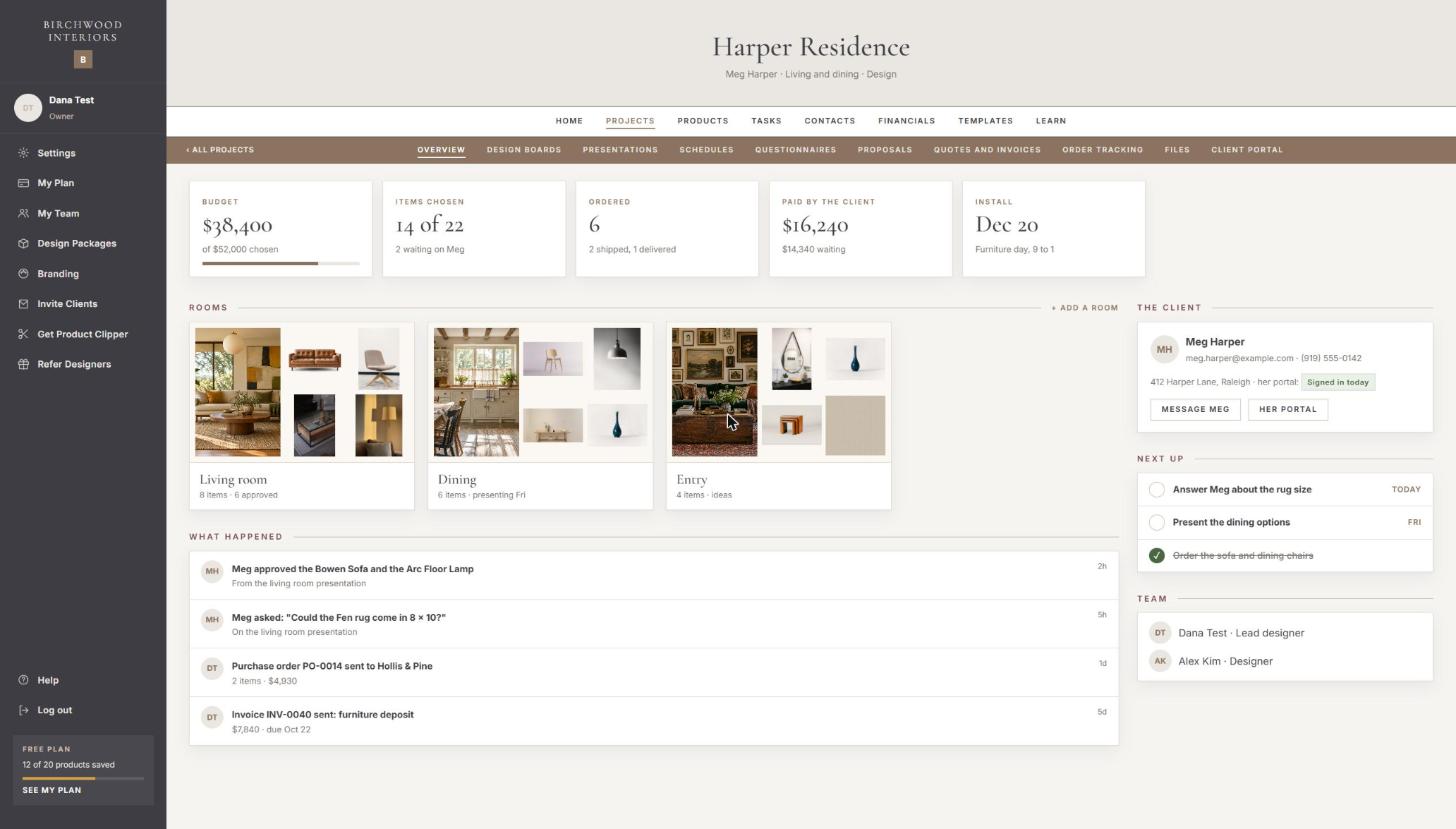Click See My Plan link

click(52, 790)
